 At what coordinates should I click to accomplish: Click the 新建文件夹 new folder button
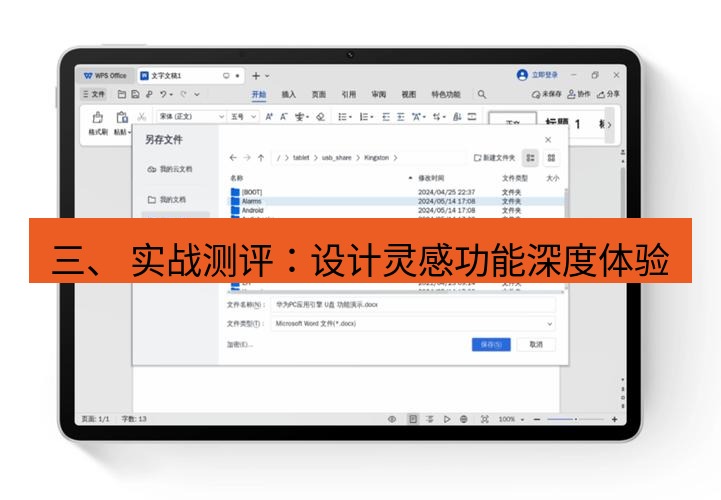pyautogui.click(x=494, y=158)
